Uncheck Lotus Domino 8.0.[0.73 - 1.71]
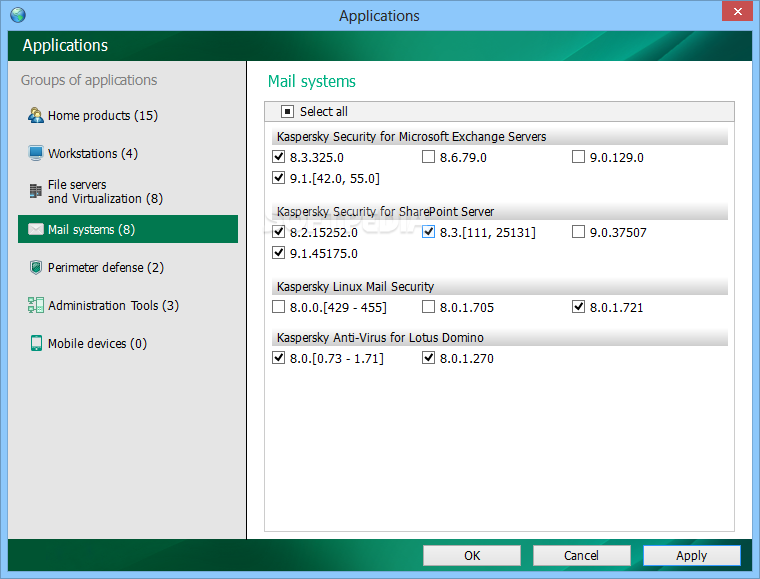Image resolution: width=760 pixels, height=579 pixels. pos(278,358)
